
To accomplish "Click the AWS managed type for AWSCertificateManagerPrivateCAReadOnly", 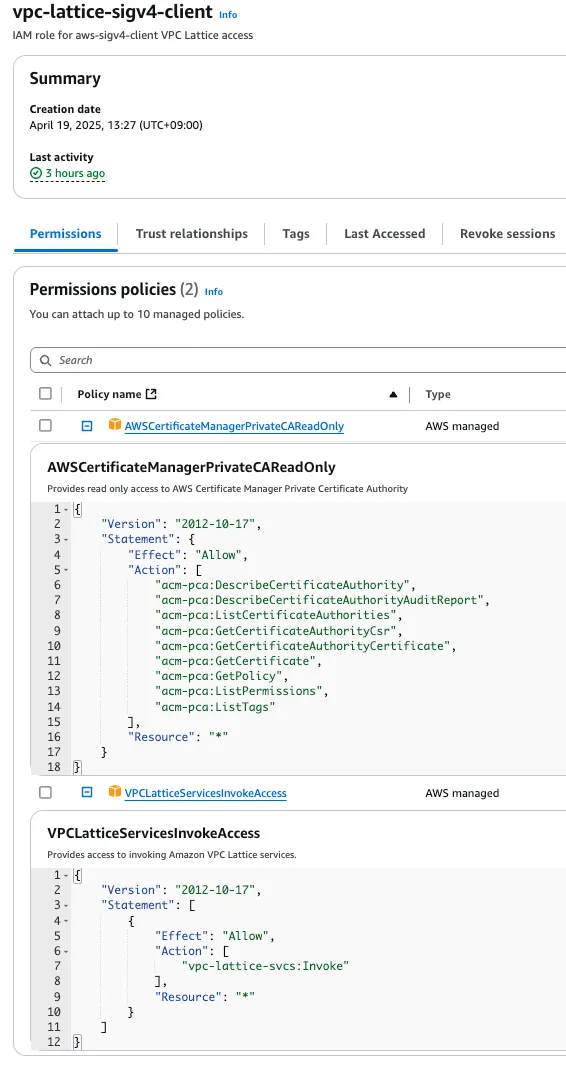I will point(462,426).
